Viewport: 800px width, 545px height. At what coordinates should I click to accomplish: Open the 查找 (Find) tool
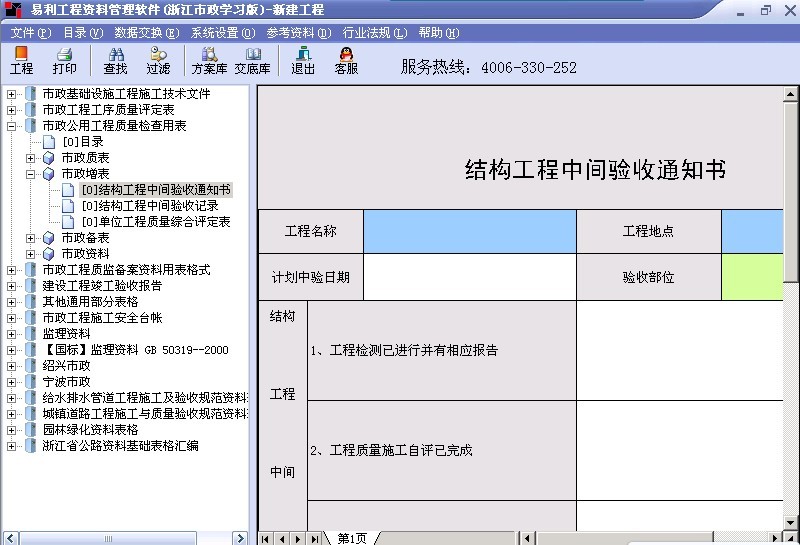pyautogui.click(x=115, y=60)
